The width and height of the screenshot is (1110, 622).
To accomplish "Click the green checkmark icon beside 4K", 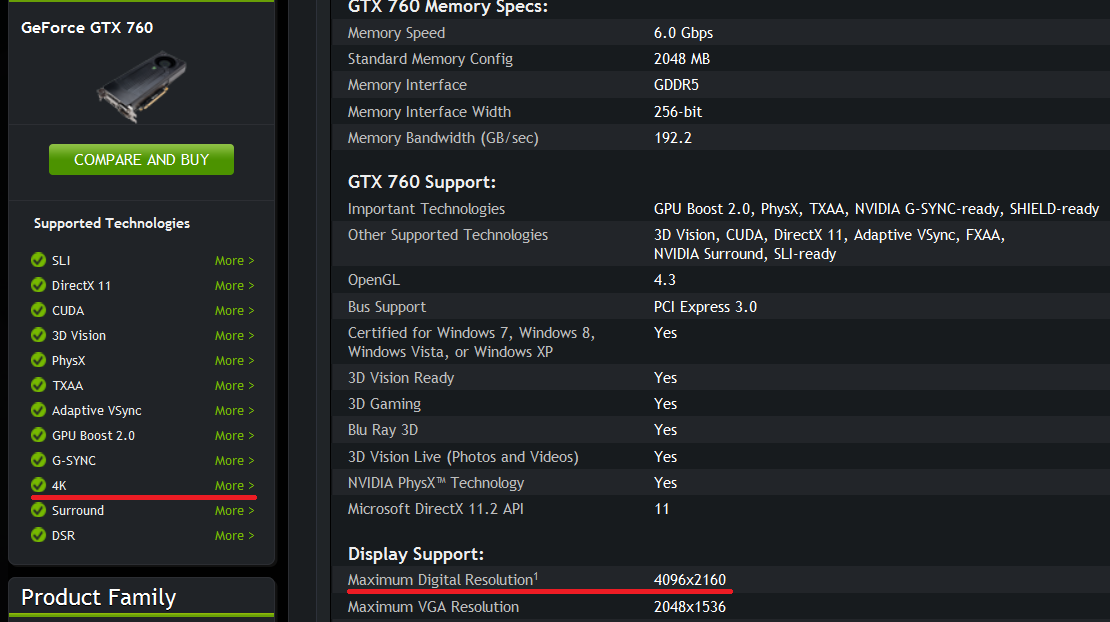I will (x=38, y=485).
